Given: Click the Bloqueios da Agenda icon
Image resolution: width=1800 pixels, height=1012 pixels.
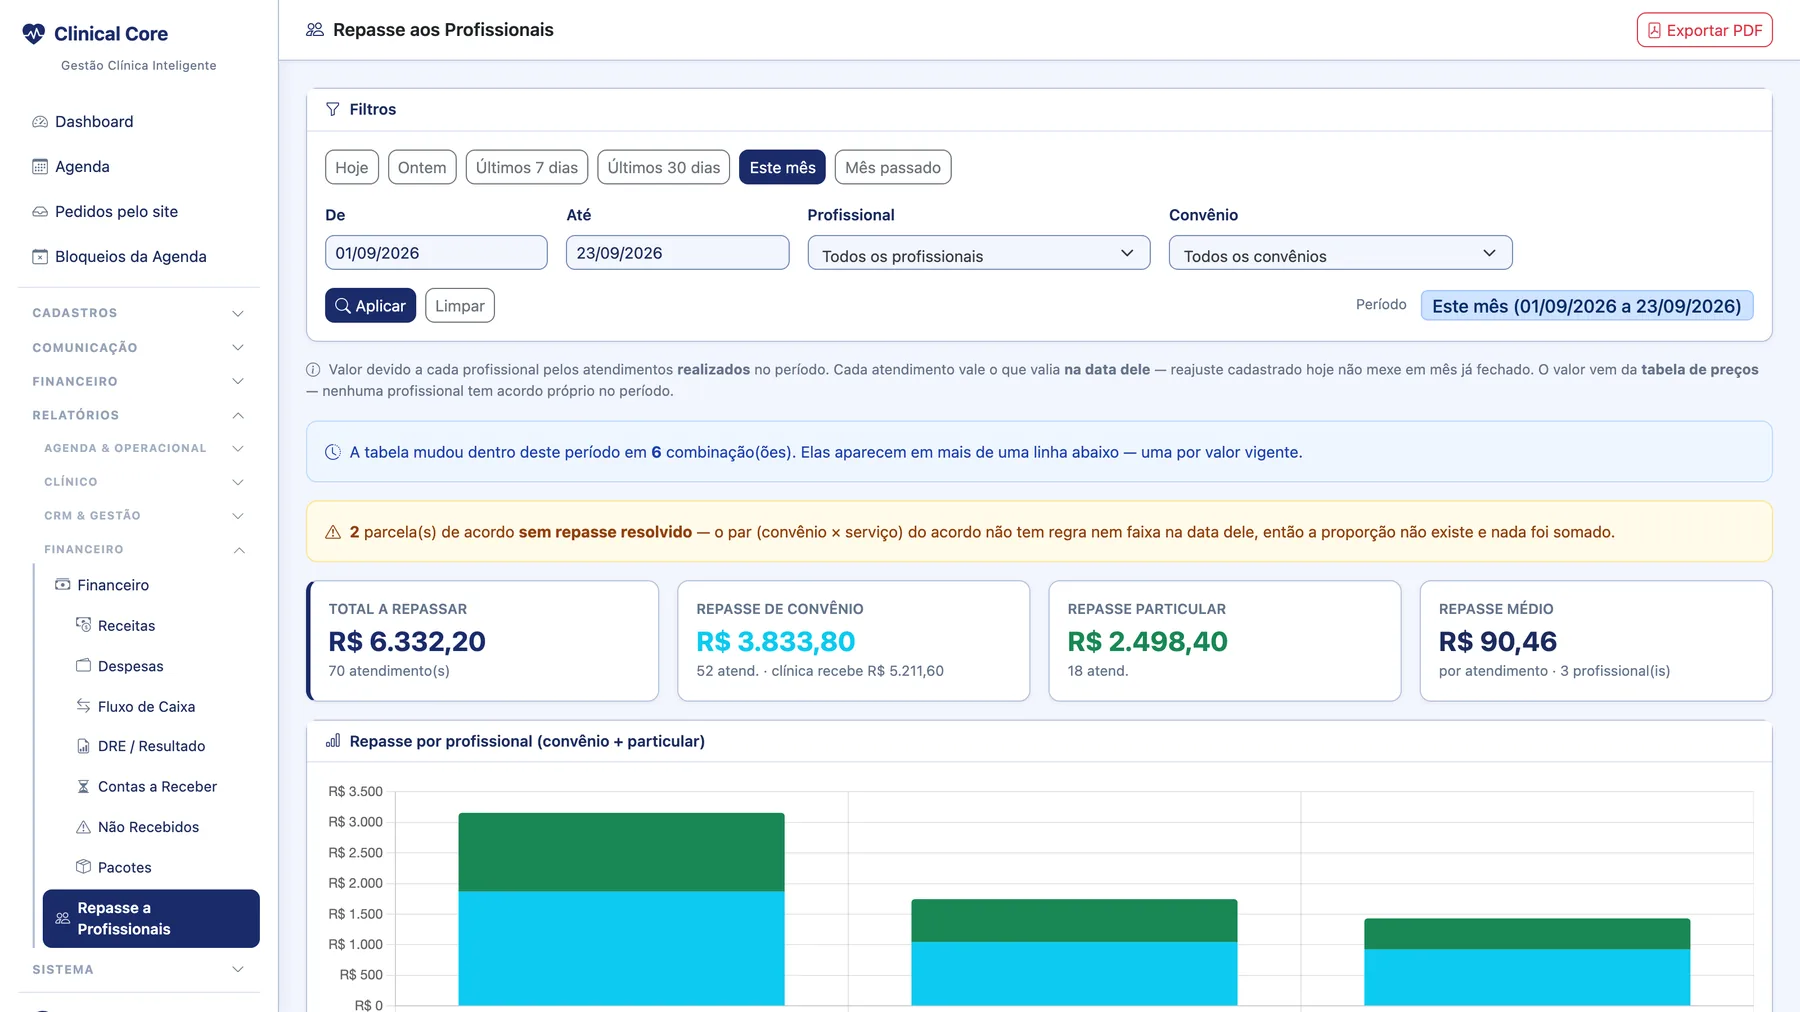Looking at the screenshot, I should coord(40,257).
